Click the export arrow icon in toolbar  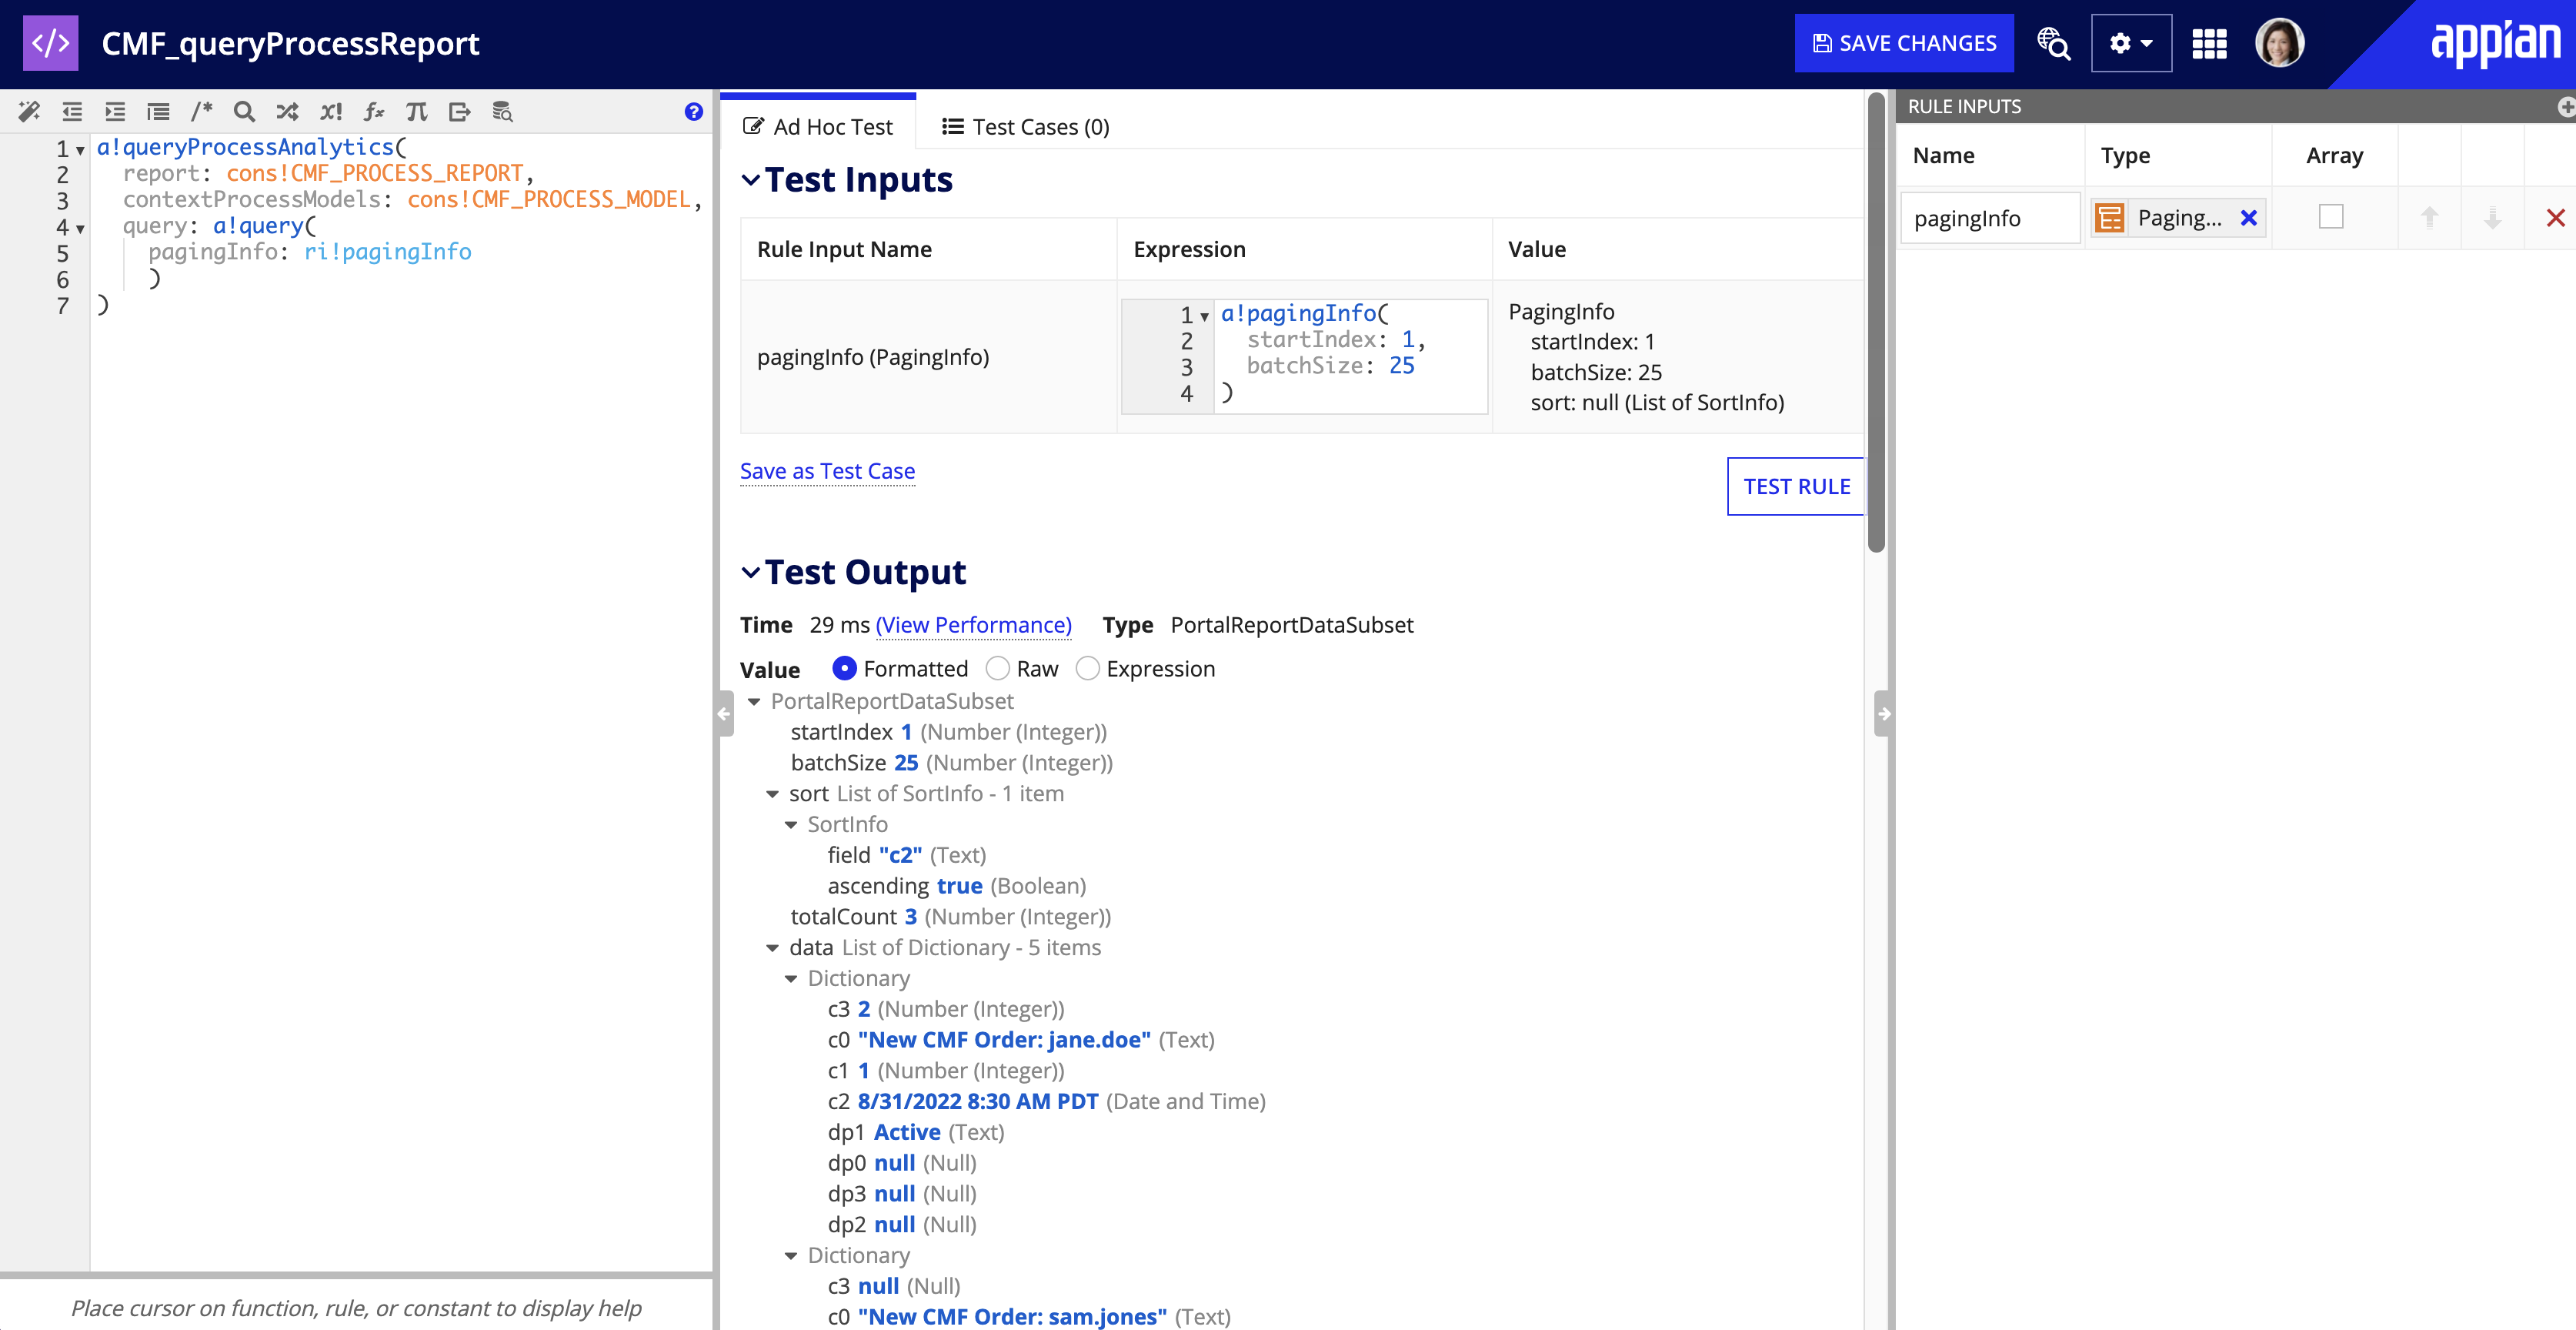click(460, 111)
